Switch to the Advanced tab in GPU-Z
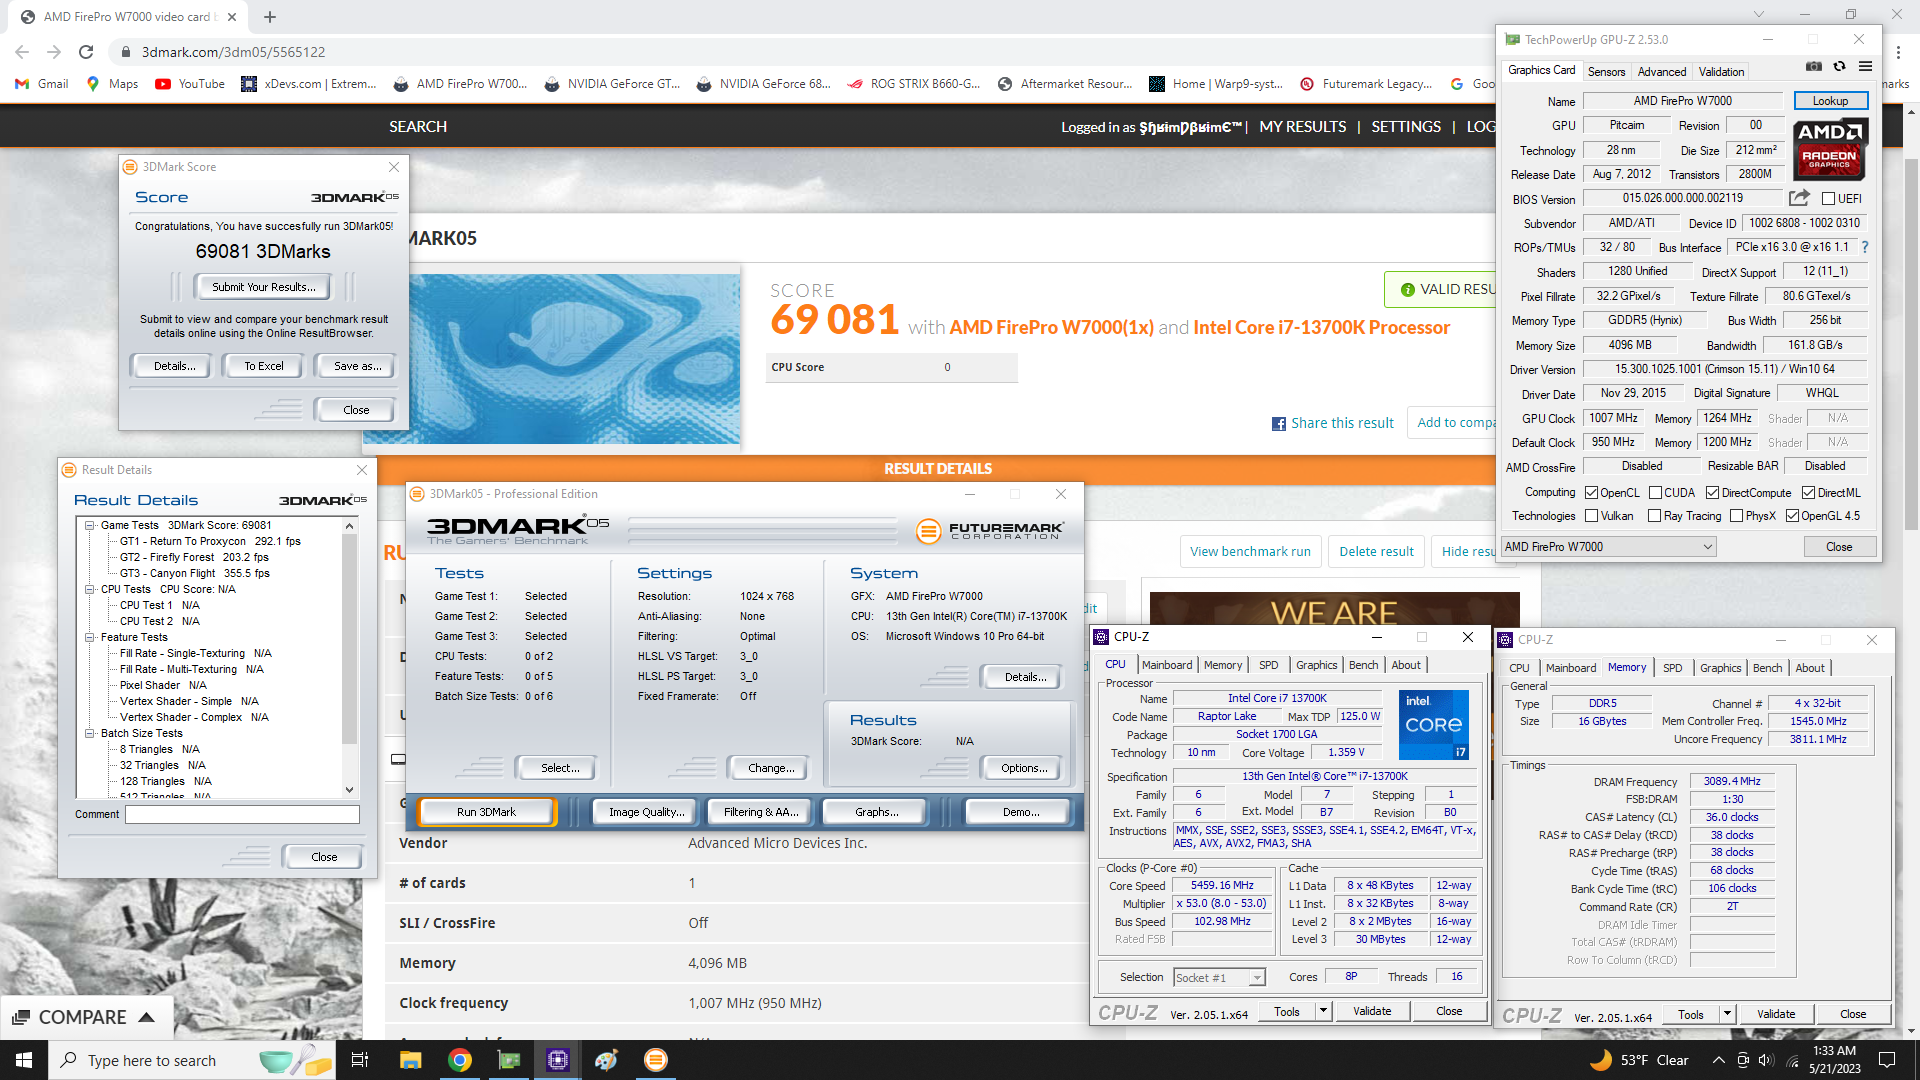 [1661, 71]
